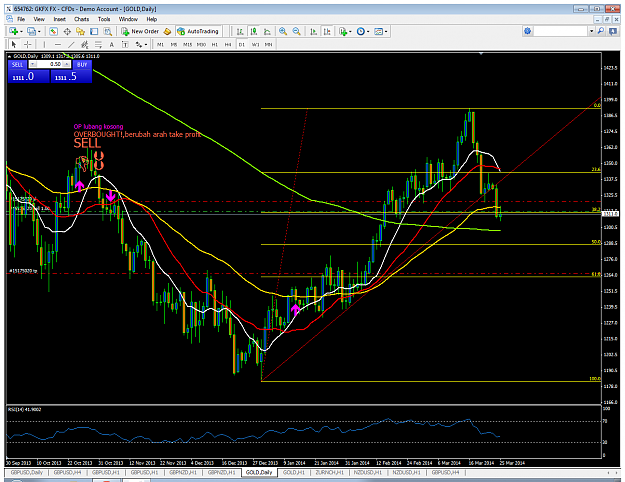Select the Text tool marked A
Viewport: 625px width, 482px height.
point(112,44)
